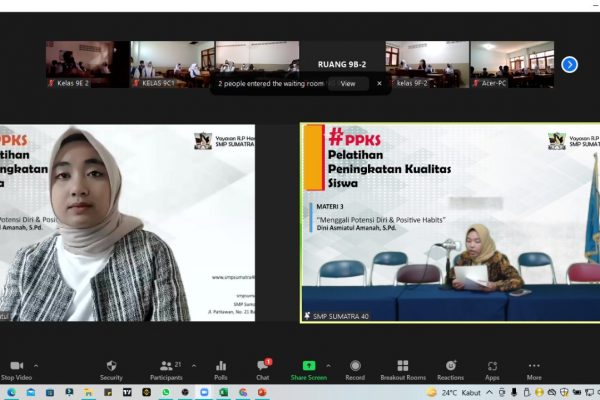Viewport: 600px width, 400px height.
Task: Show next page of video thumbnails
Action: click(569, 64)
